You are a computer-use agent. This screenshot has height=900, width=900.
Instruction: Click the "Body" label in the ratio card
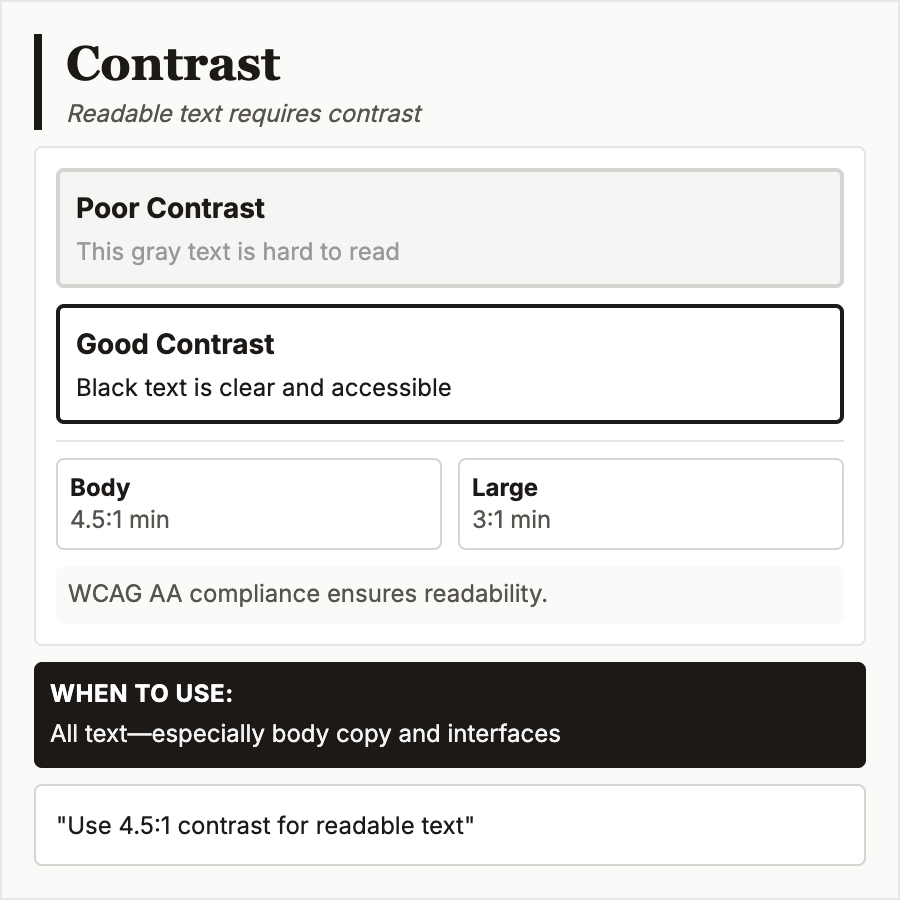pyautogui.click(x=100, y=488)
